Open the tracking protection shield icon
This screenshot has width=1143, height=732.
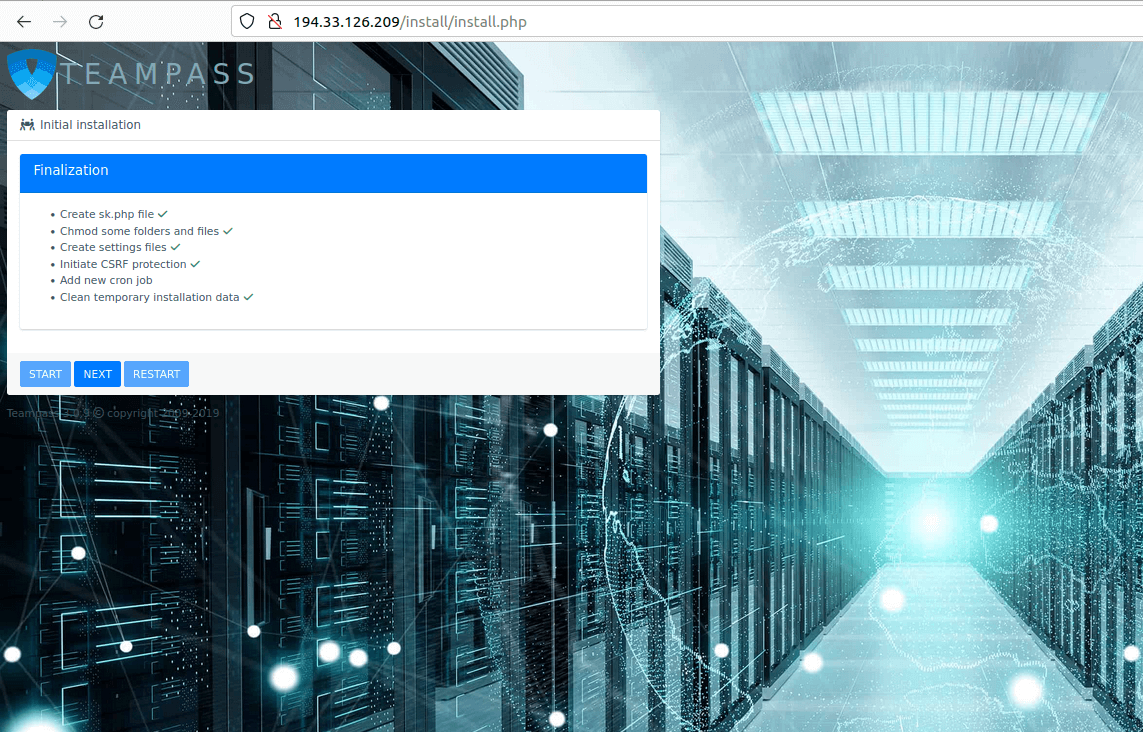247,22
